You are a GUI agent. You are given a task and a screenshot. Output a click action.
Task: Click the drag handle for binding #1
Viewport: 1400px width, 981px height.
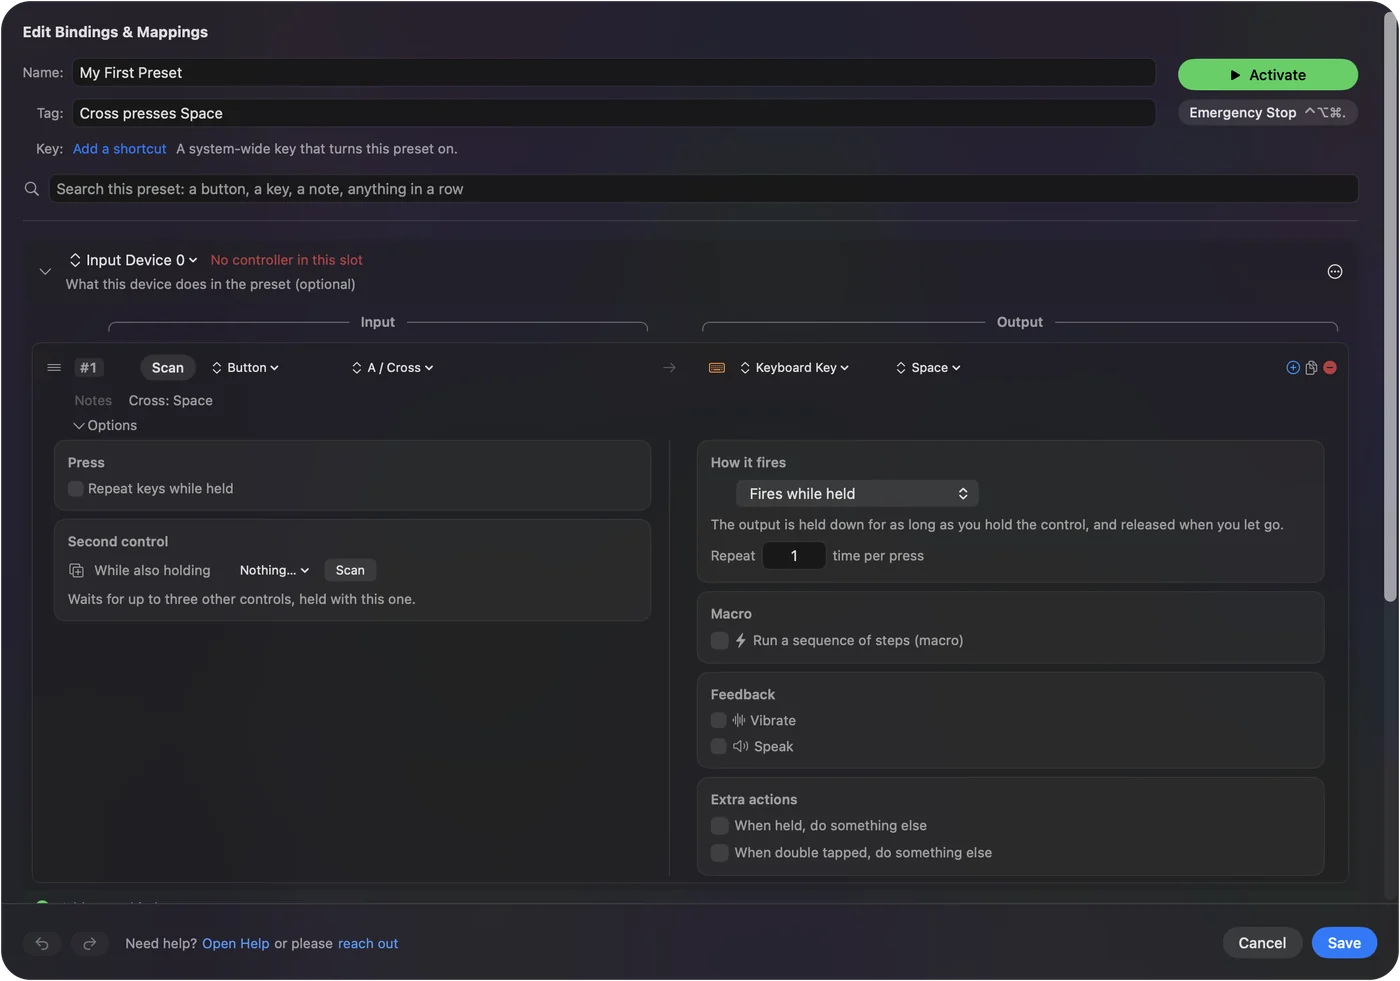pyautogui.click(x=54, y=368)
